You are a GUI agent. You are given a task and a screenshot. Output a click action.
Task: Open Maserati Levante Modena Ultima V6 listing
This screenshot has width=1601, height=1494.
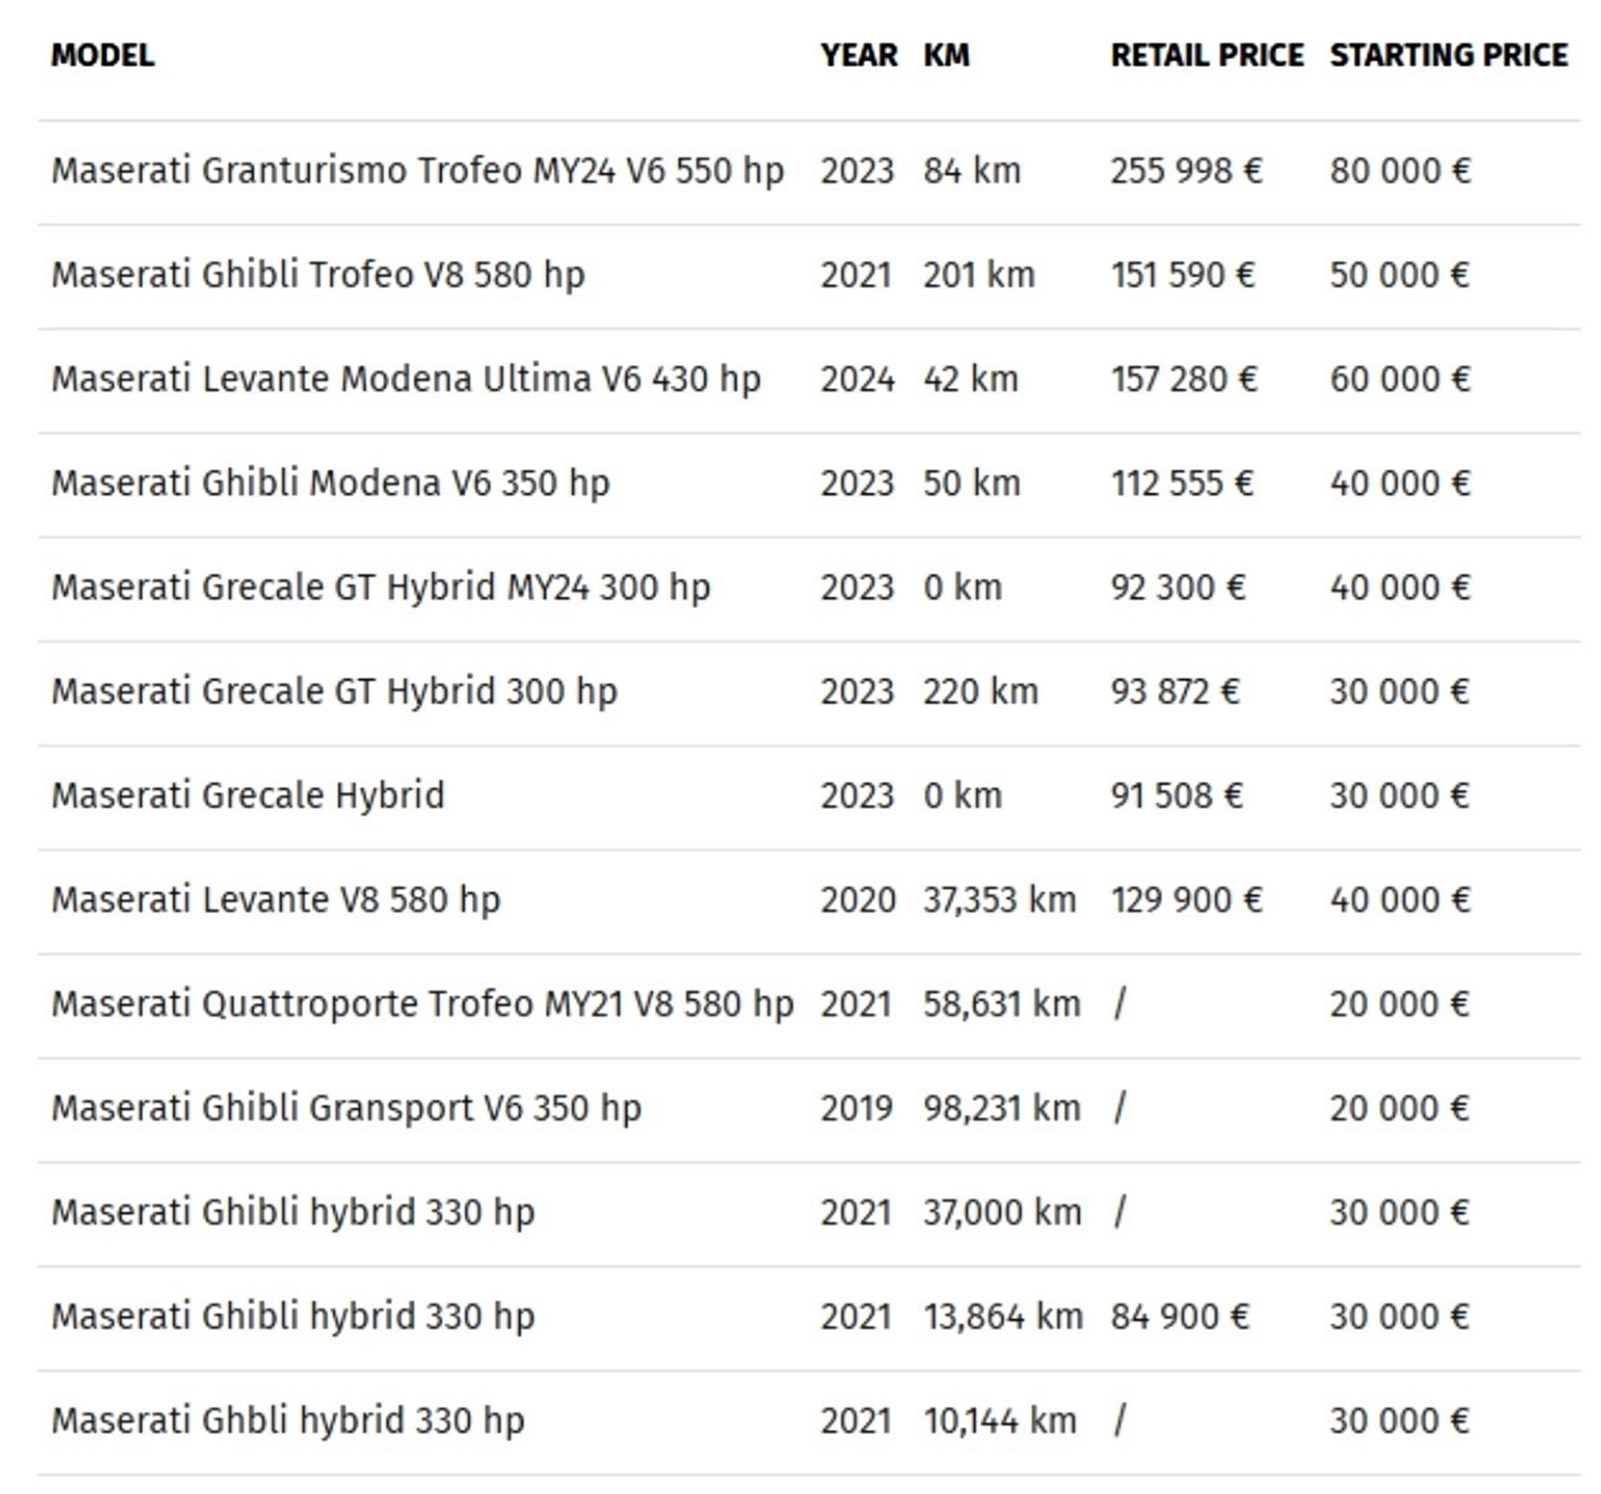coord(406,380)
